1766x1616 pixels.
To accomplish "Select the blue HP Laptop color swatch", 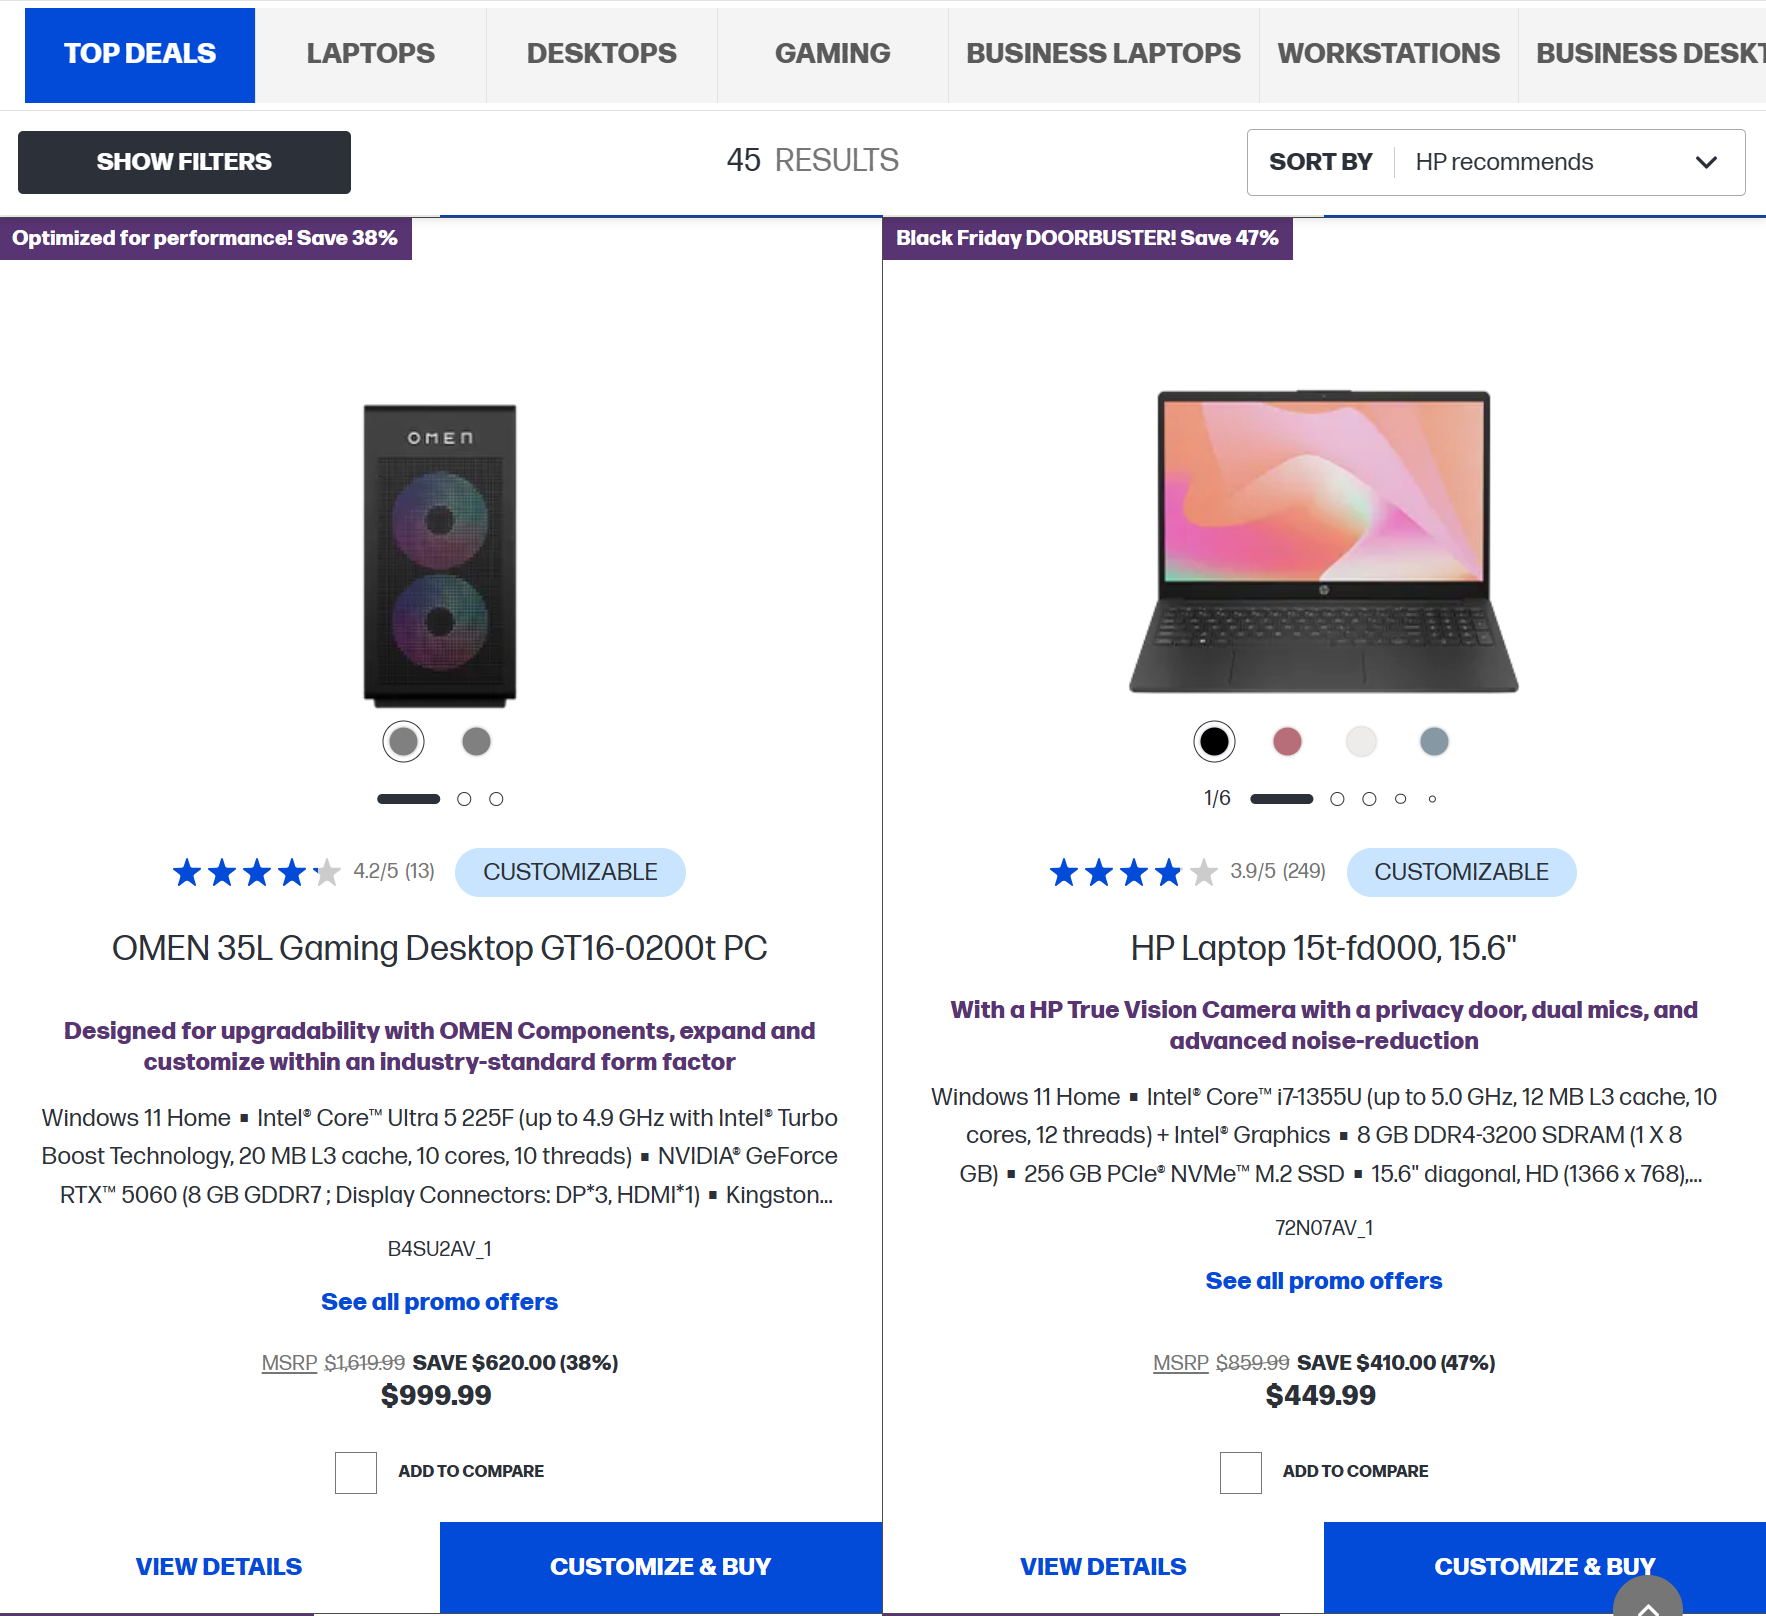I will [x=1434, y=741].
